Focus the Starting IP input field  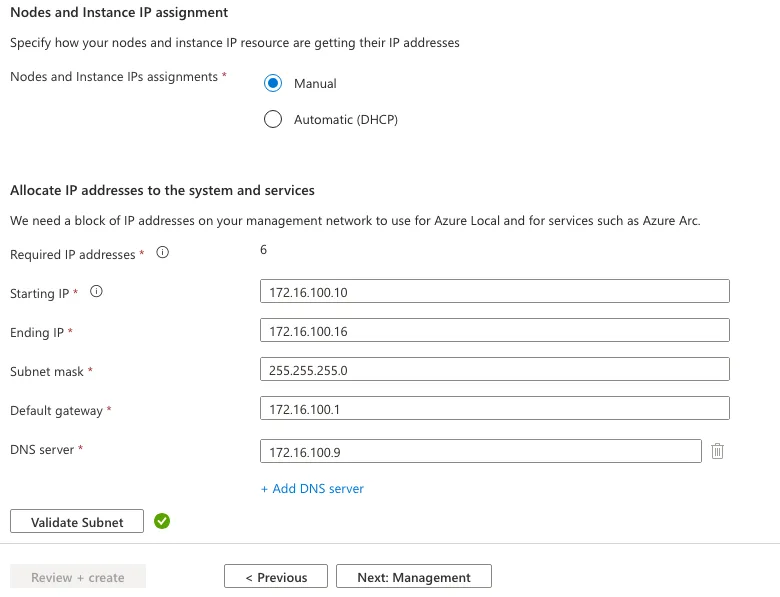494,292
